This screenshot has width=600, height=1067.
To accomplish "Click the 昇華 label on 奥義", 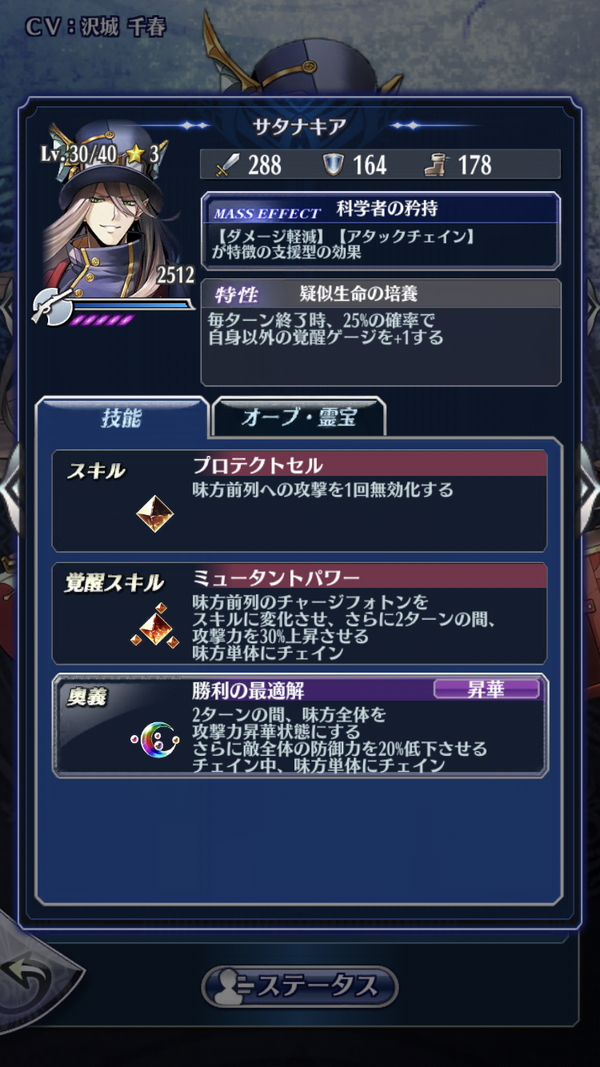I will pos(486,689).
